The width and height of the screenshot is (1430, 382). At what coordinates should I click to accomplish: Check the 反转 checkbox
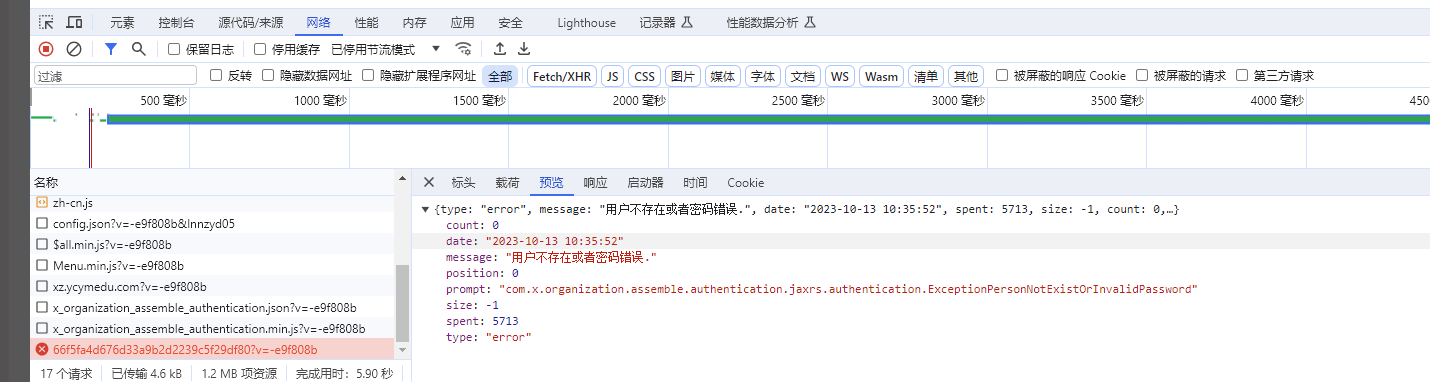point(216,75)
